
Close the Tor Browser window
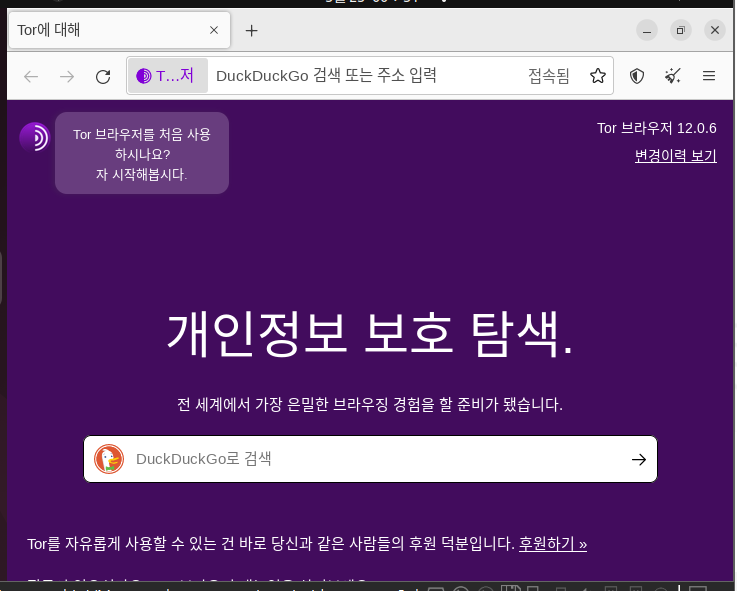point(715,31)
